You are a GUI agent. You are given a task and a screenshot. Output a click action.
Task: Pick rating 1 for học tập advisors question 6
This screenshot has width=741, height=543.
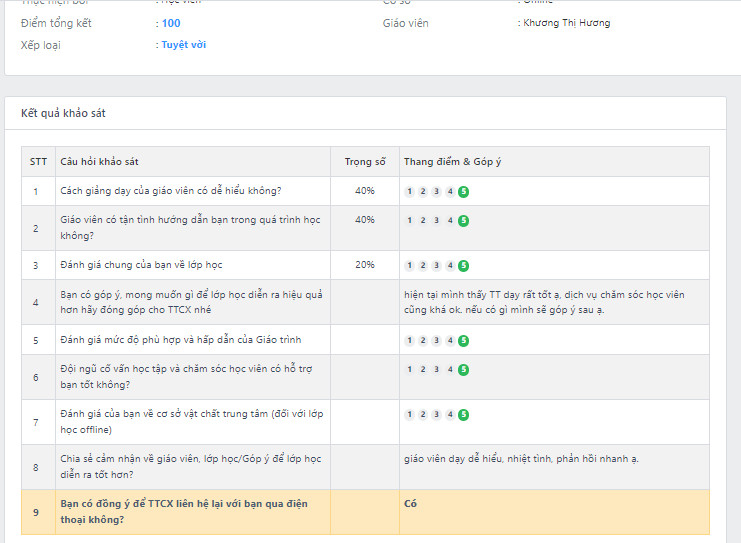point(410,370)
